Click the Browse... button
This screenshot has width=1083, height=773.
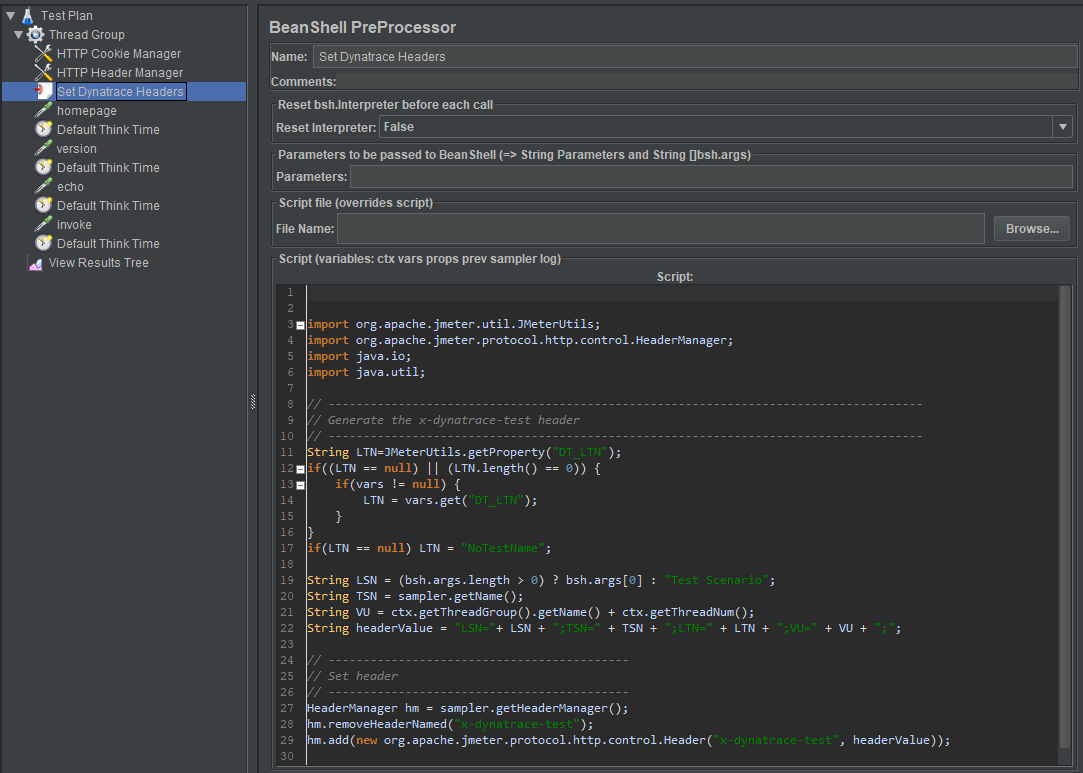tap(1032, 229)
